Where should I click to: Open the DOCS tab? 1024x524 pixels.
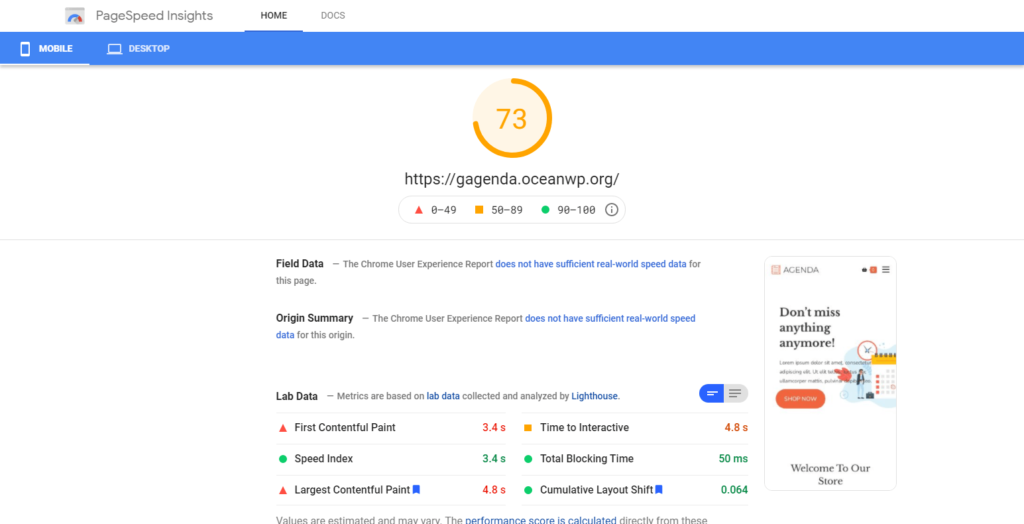coord(333,16)
